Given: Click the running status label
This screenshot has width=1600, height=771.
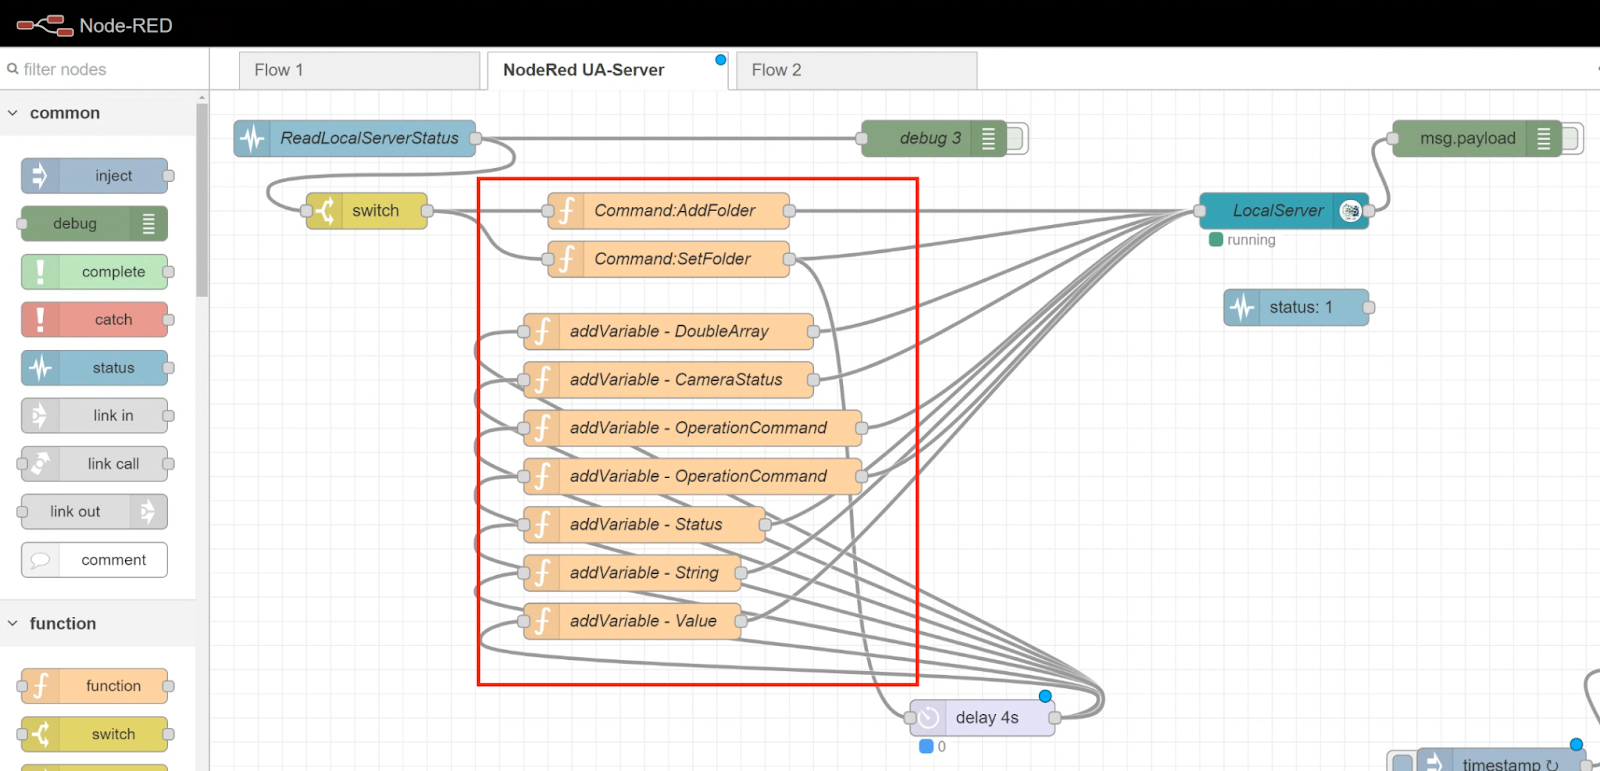Looking at the screenshot, I should click(1251, 240).
